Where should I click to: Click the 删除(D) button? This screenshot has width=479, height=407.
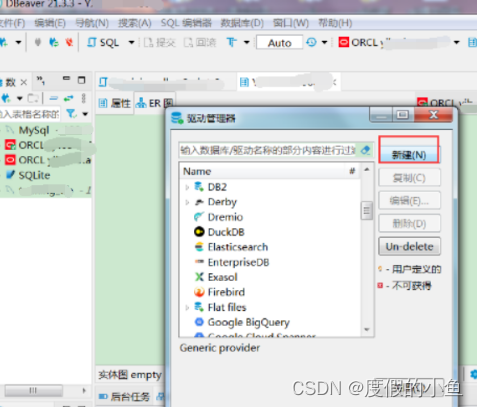pos(409,224)
